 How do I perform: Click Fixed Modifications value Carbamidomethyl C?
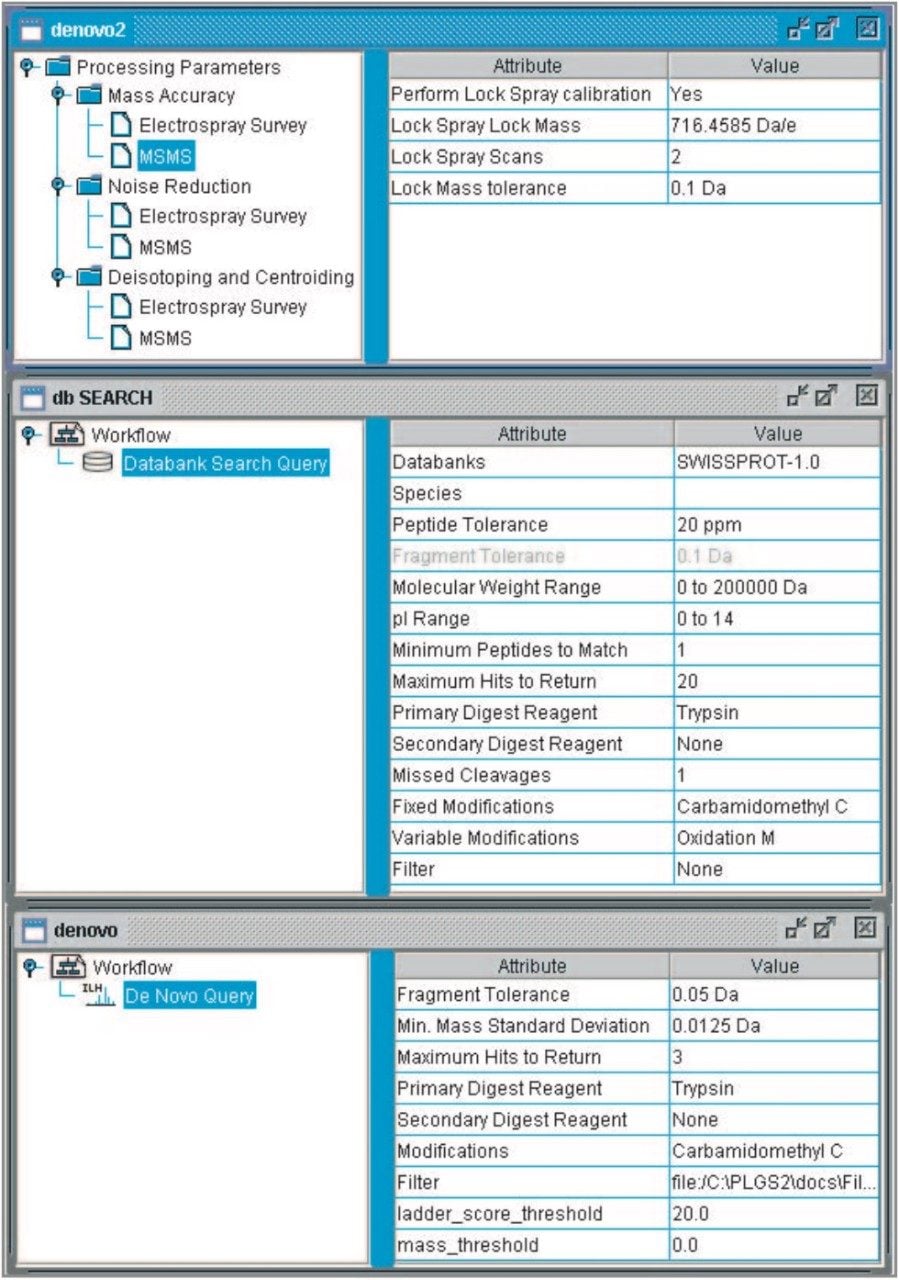coord(778,807)
